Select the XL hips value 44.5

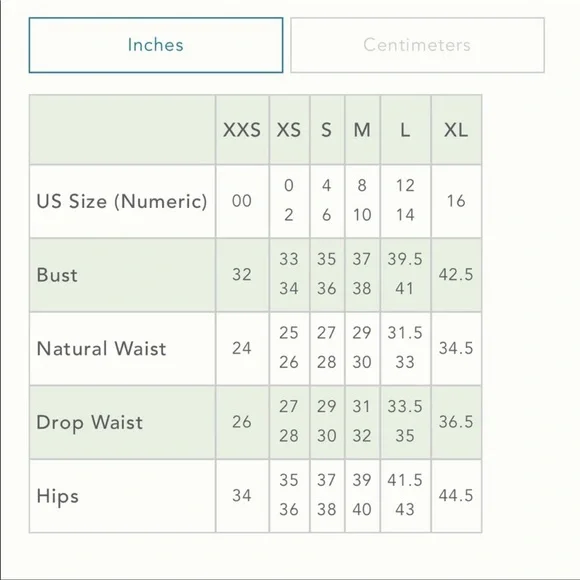tap(456, 496)
